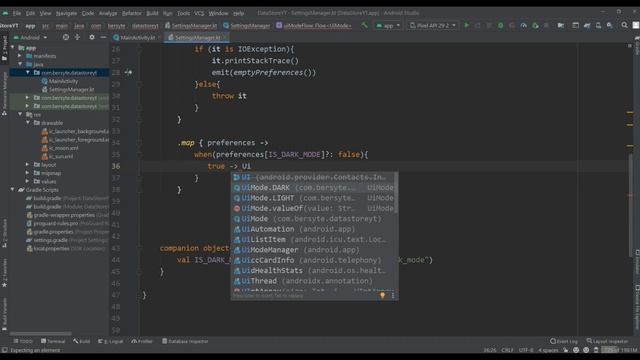Image resolution: width=640 pixels, height=360 pixels.
Task: Choose UiAutomation from completion list
Action: (x=313, y=229)
